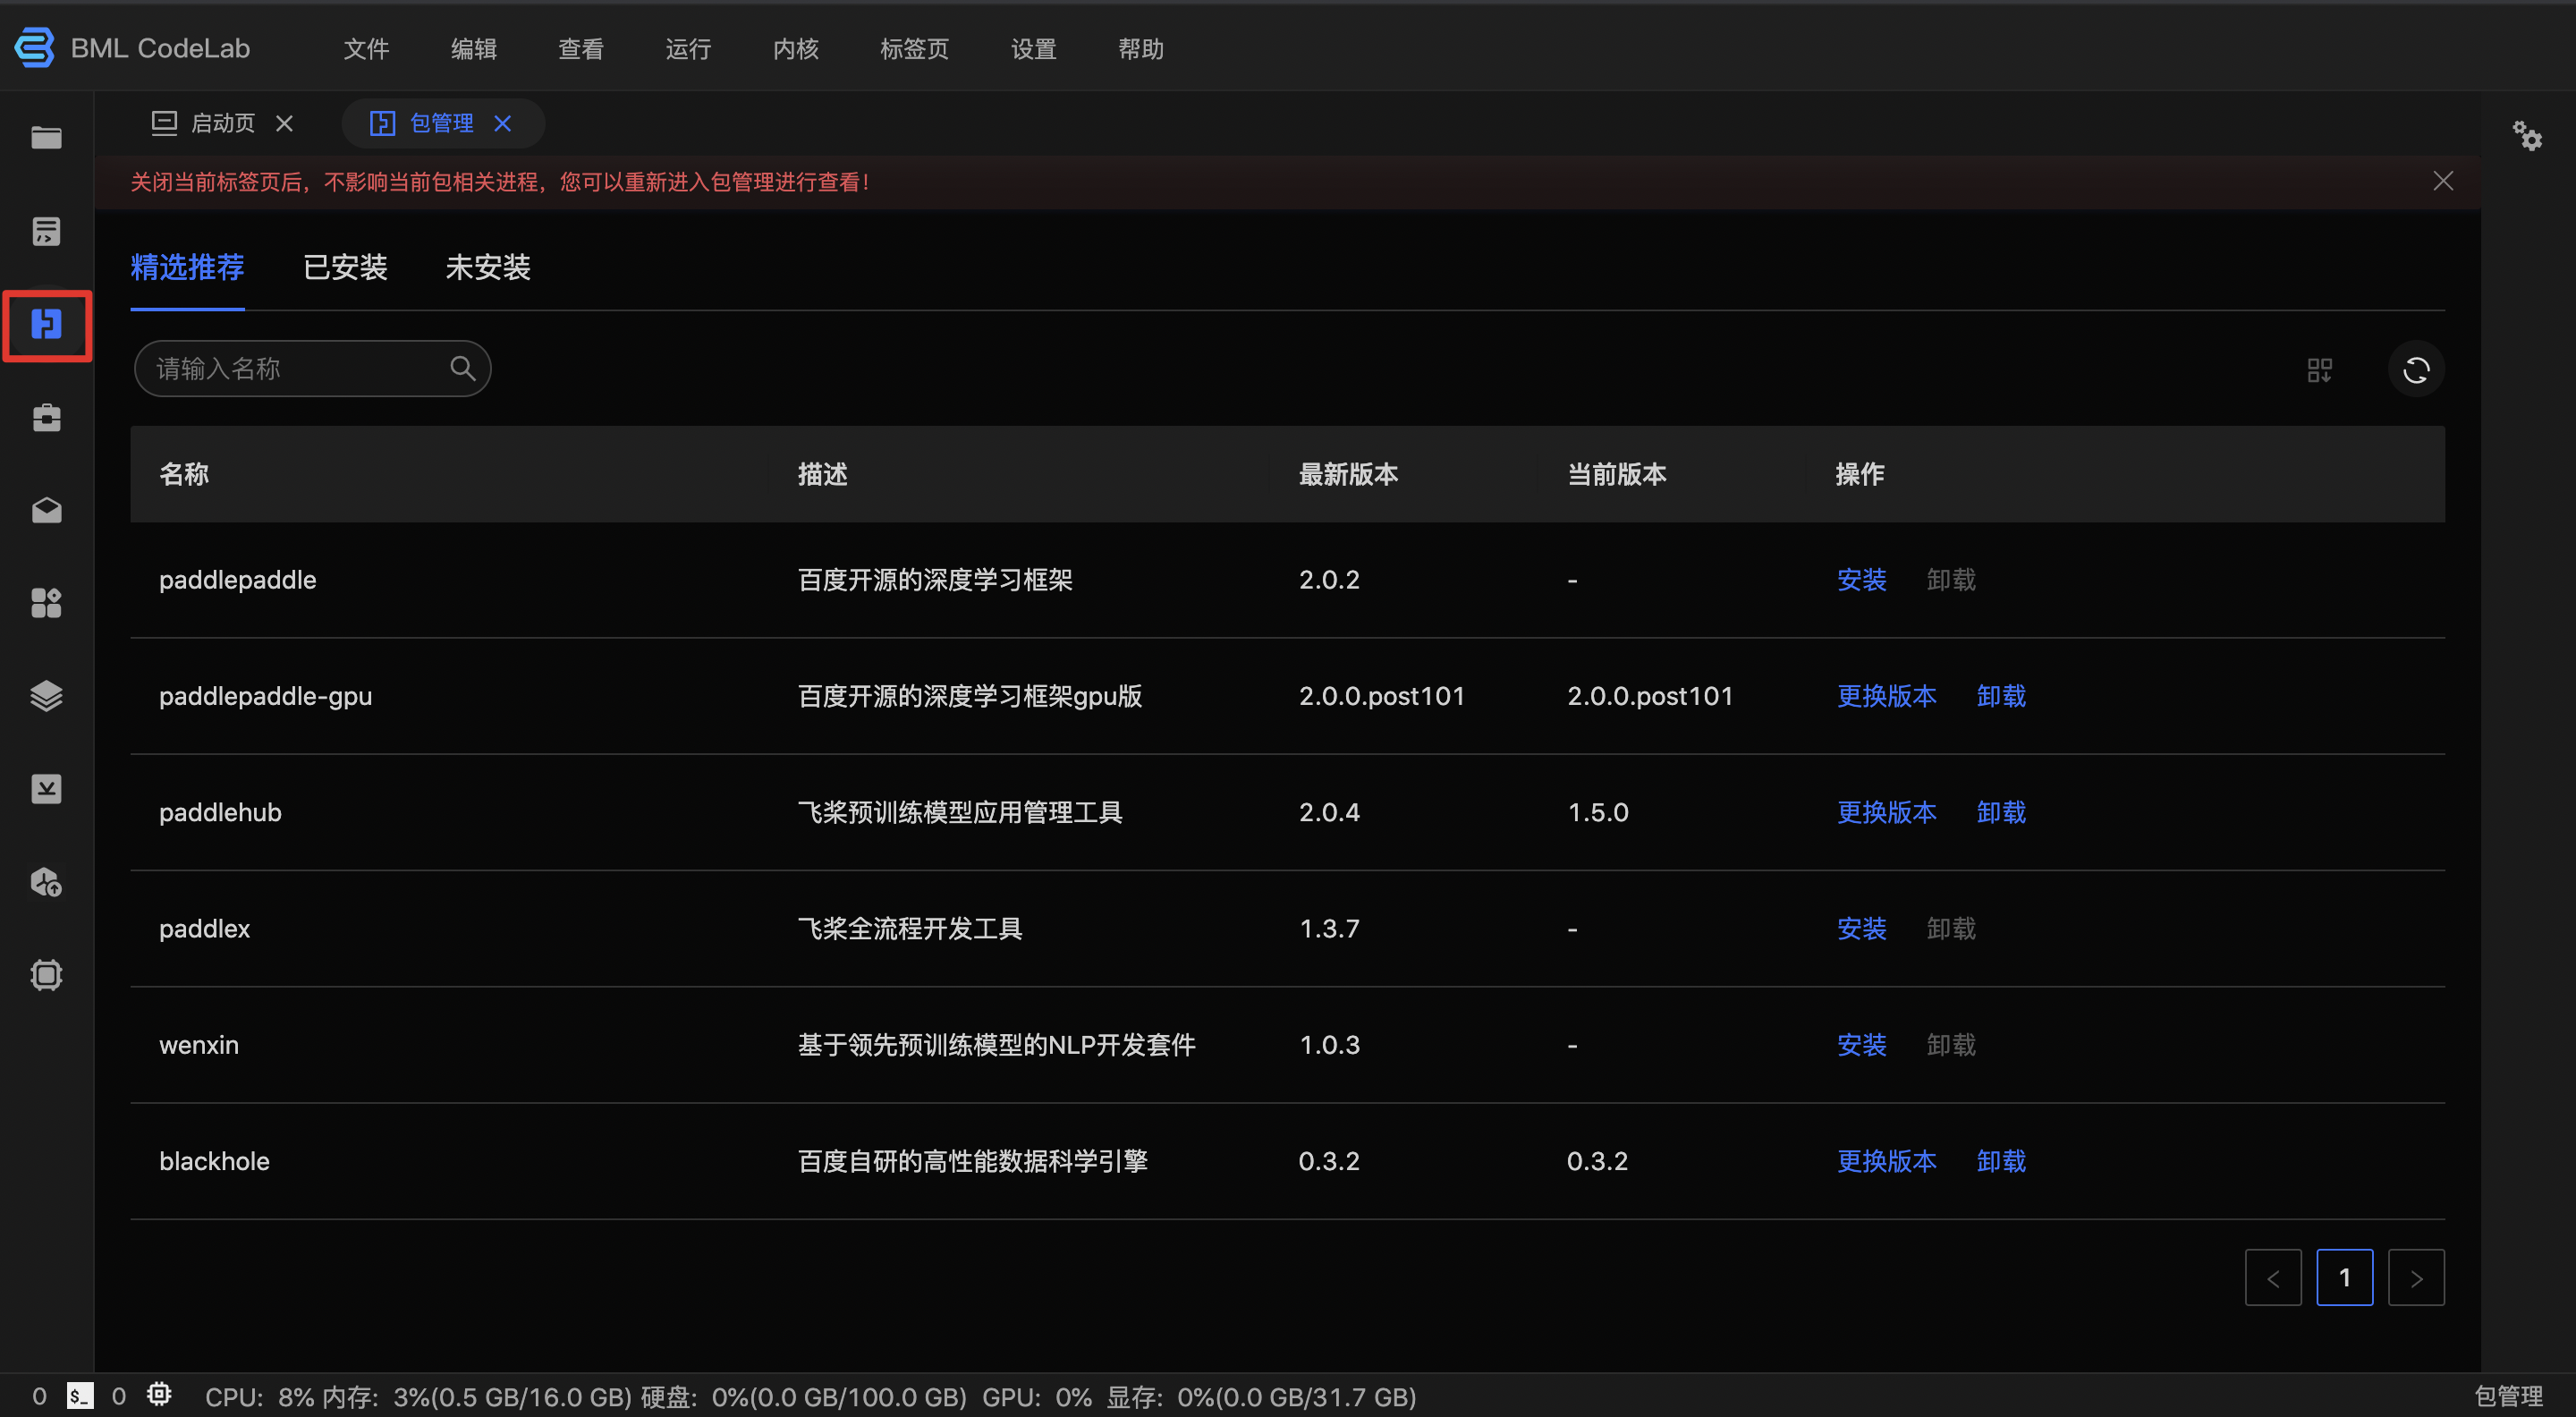Image resolution: width=2576 pixels, height=1417 pixels.
Task: Open the 内核 menu
Action: 795,49
